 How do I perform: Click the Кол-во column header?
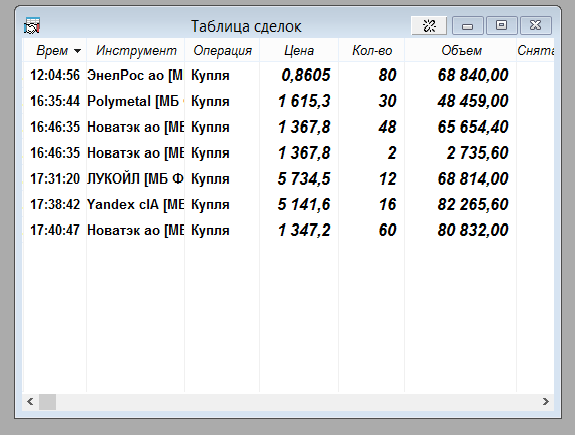coord(372,50)
